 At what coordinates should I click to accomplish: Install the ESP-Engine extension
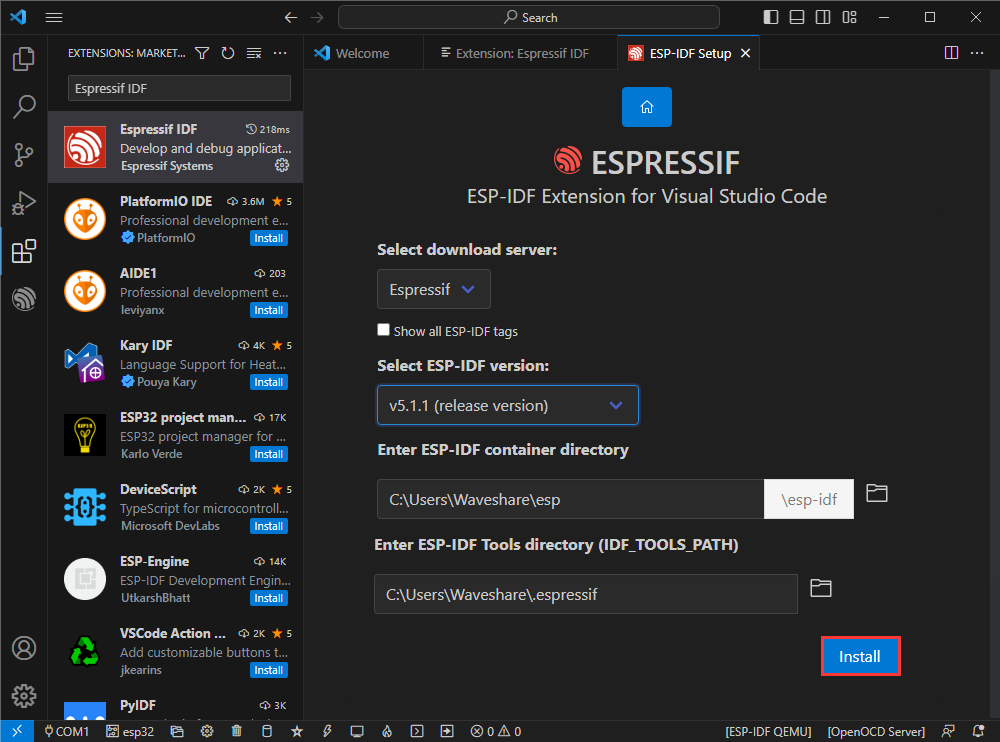268,598
